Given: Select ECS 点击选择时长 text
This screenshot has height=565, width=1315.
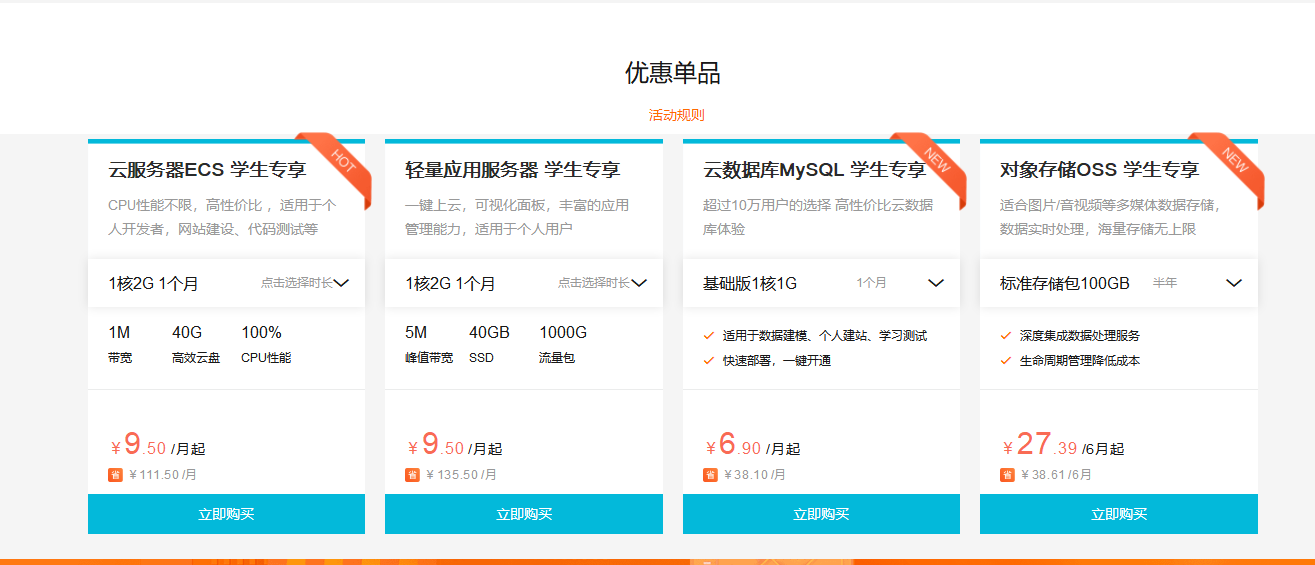Looking at the screenshot, I should [x=297, y=283].
